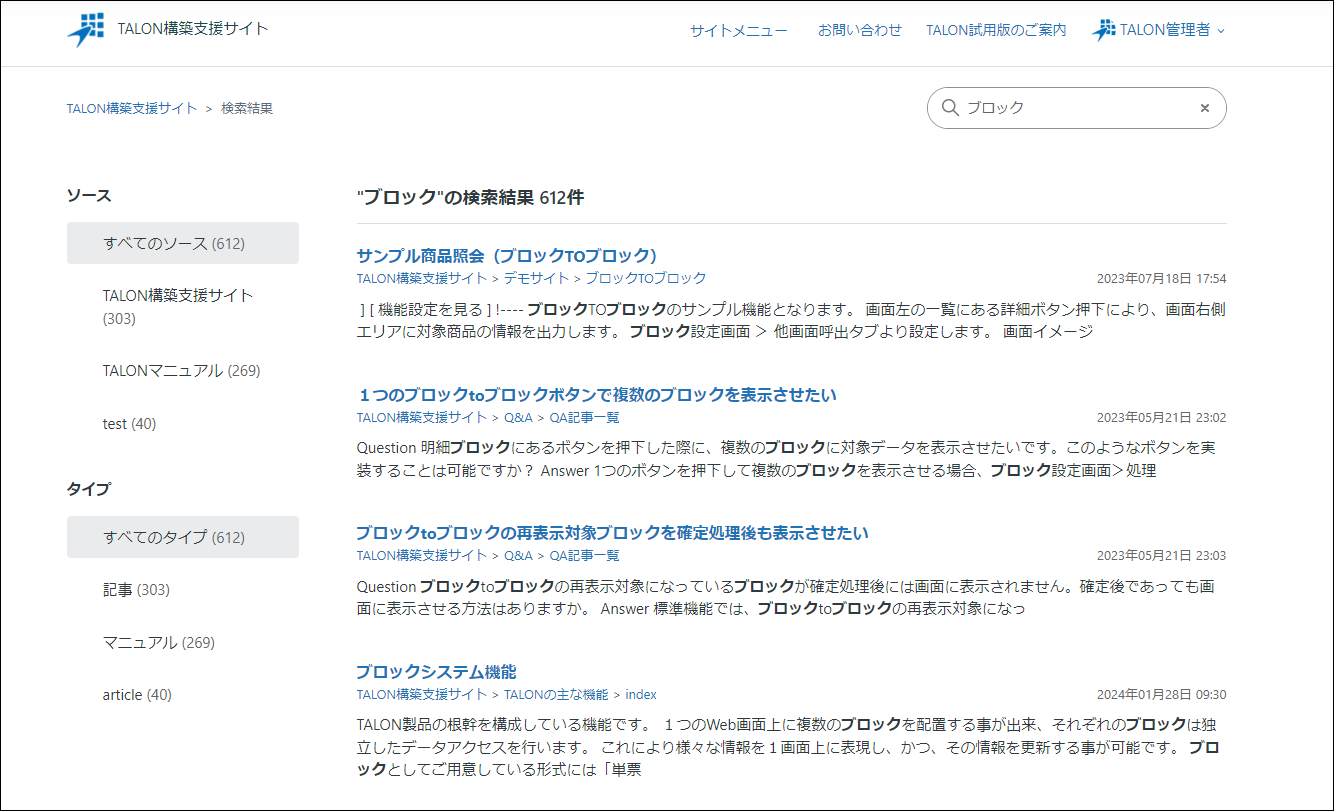Screen dimensions: 1334x811
Task: Click QA記事一覧 breadcrumb under third result
Action: [x=585, y=555]
